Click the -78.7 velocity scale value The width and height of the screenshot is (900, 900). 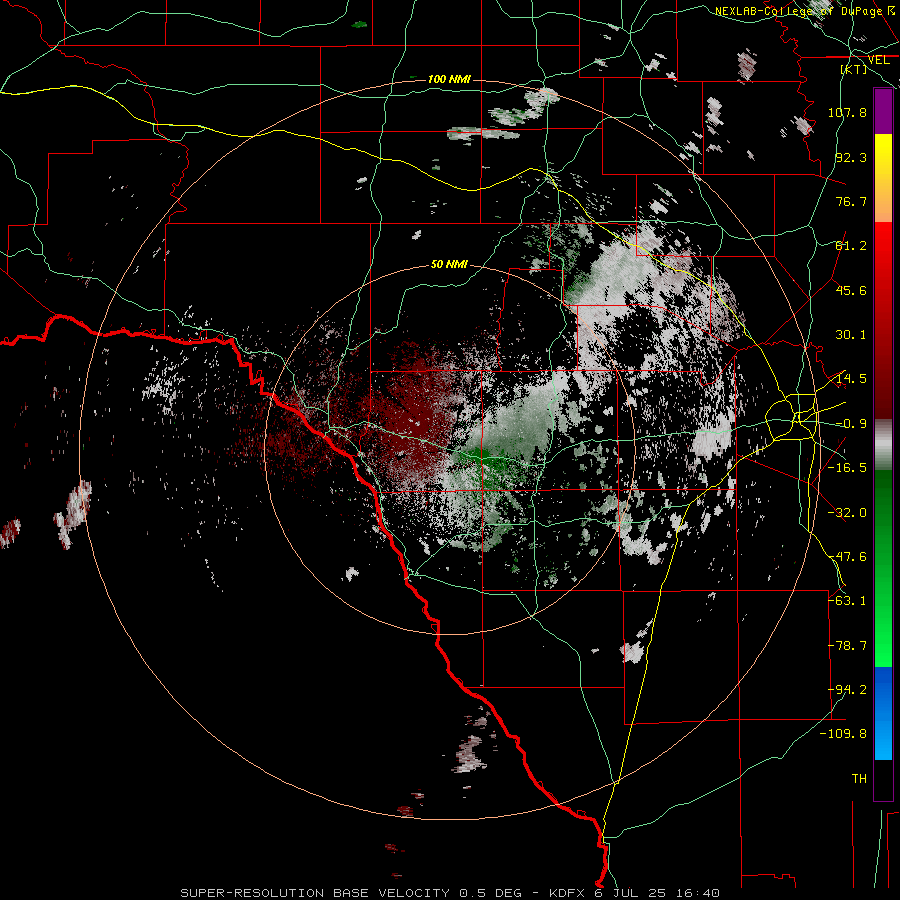pyautogui.click(x=847, y=646)
